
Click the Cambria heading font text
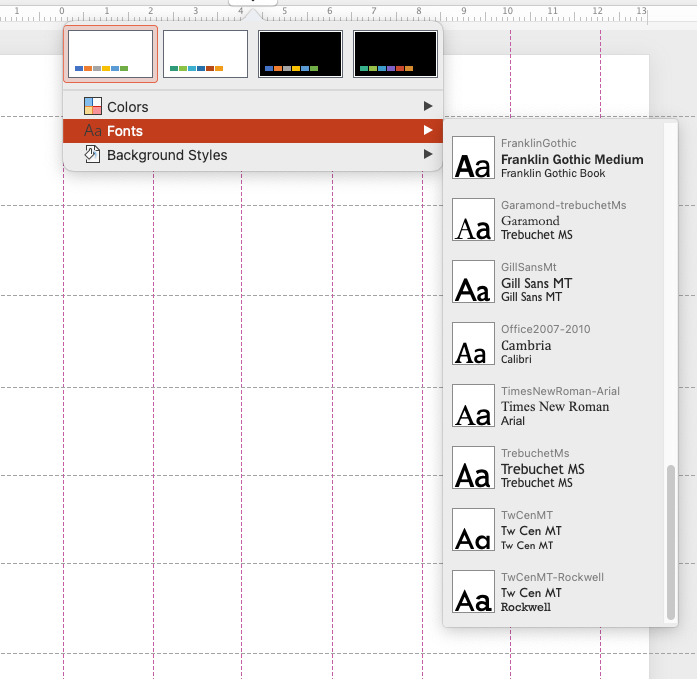point(526,345)
